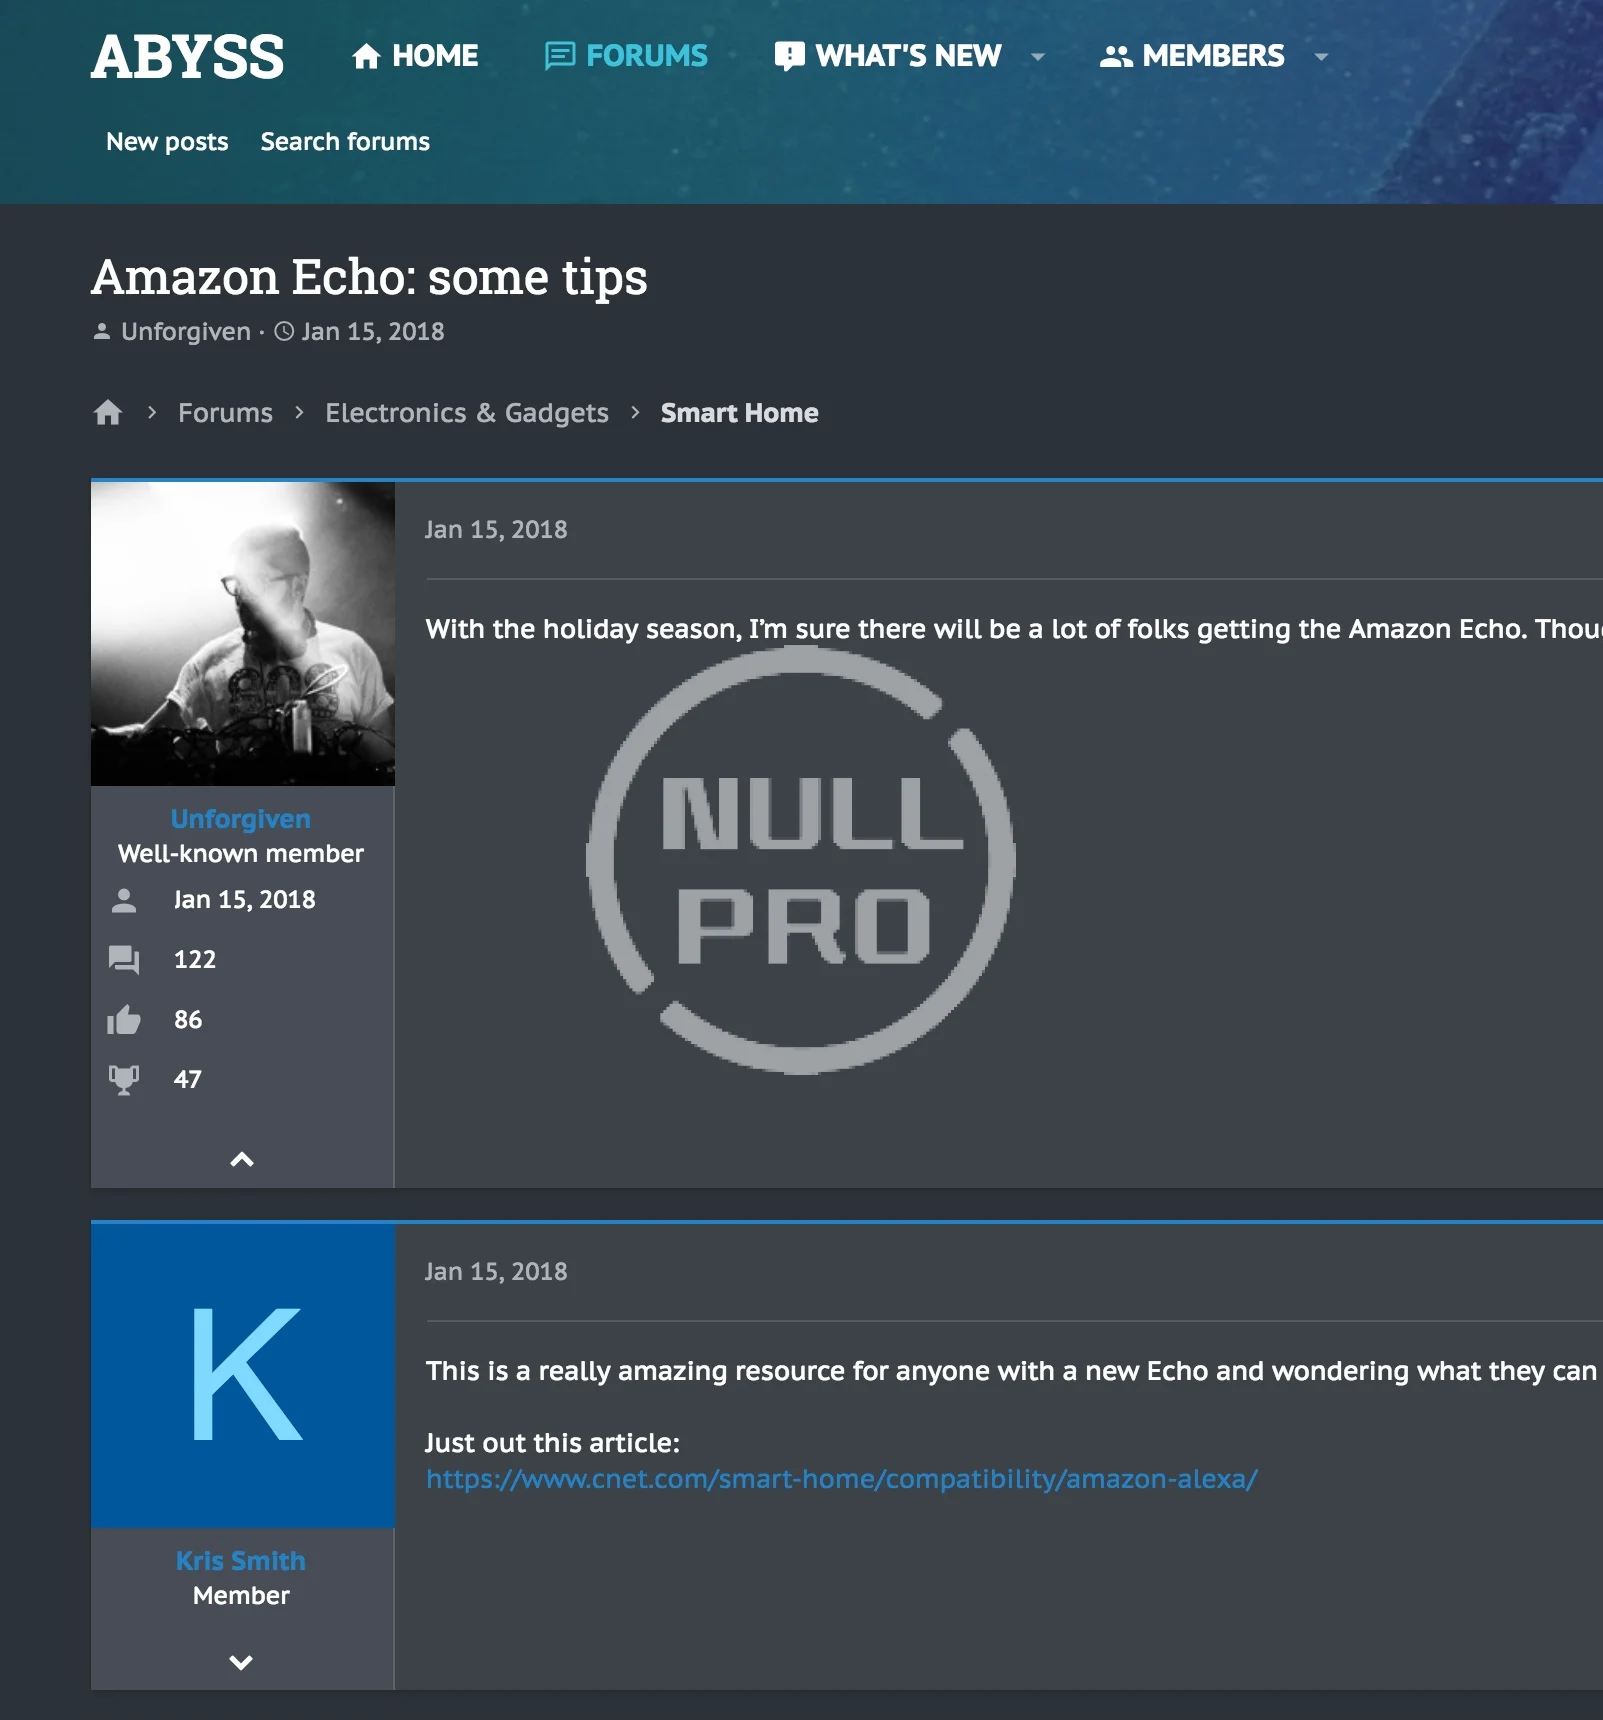Open the New posts tab
1603x1720 pixels.
pos(167,142)
